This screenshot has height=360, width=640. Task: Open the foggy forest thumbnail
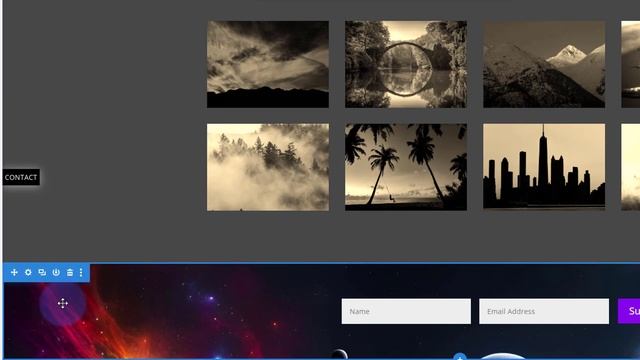[268, 167]
